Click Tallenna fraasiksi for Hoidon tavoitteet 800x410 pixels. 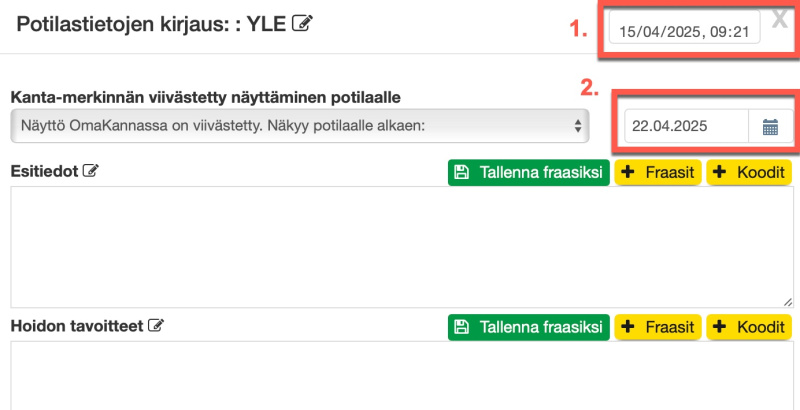[x=528, y=327]
